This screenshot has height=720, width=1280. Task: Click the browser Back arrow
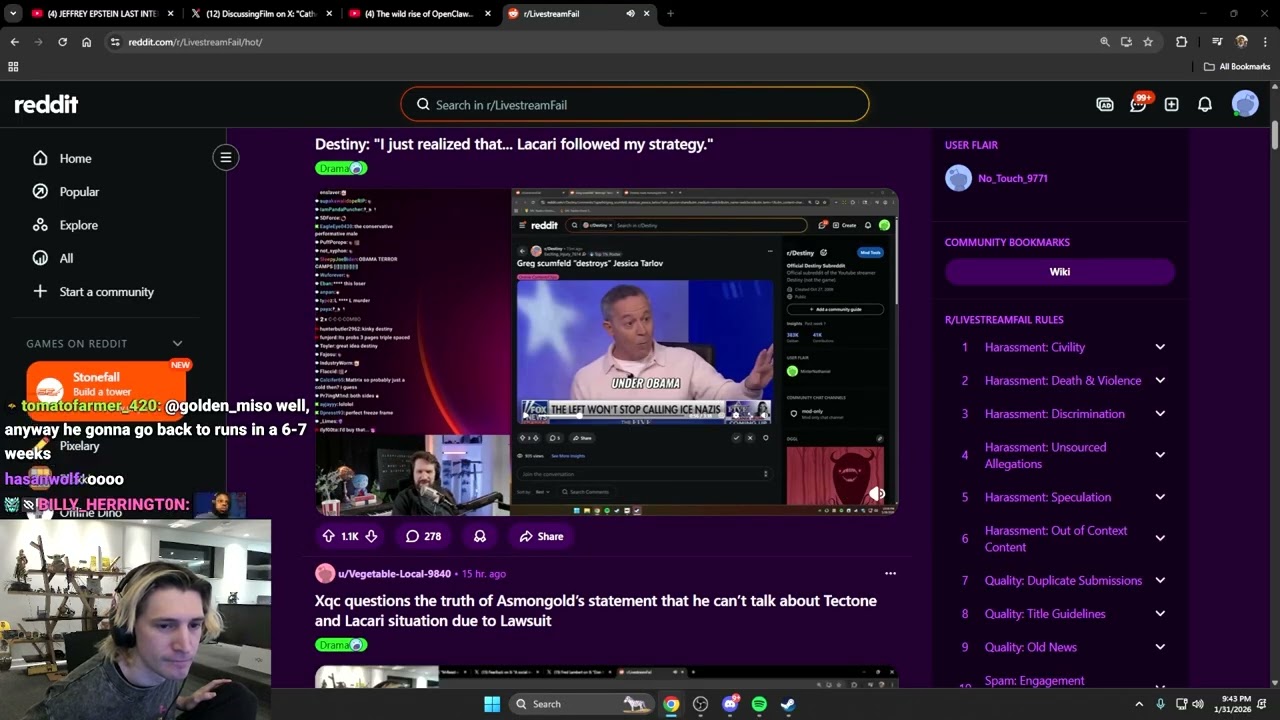tap(14, 42)
